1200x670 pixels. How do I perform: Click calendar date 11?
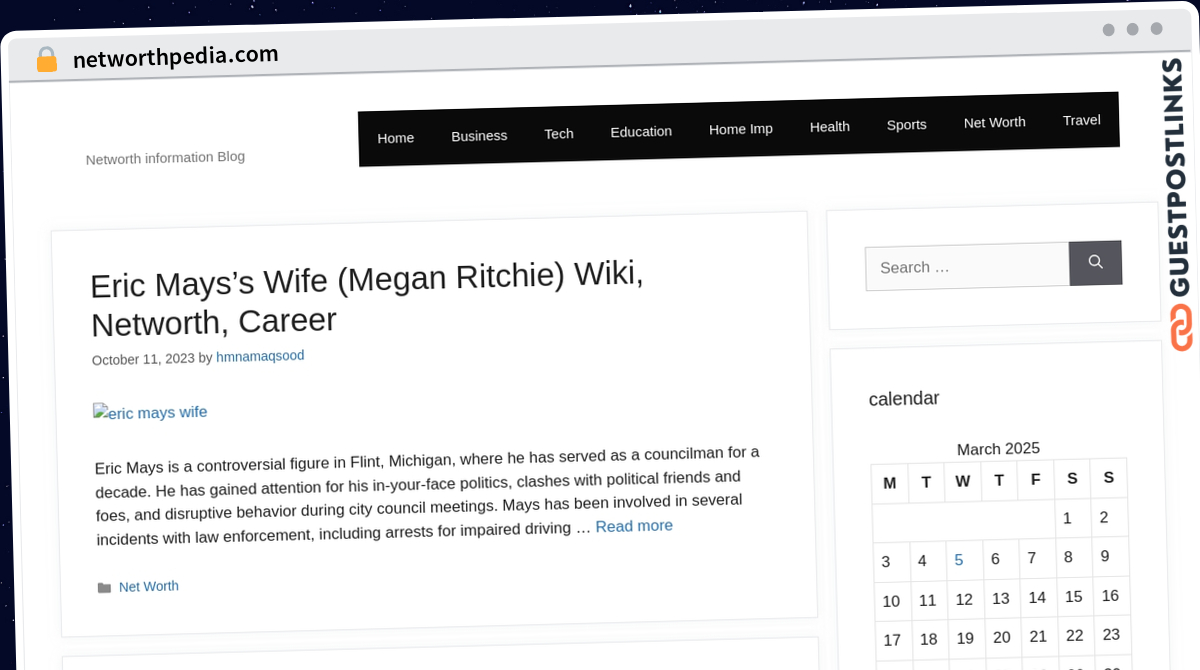coord(928,601)
